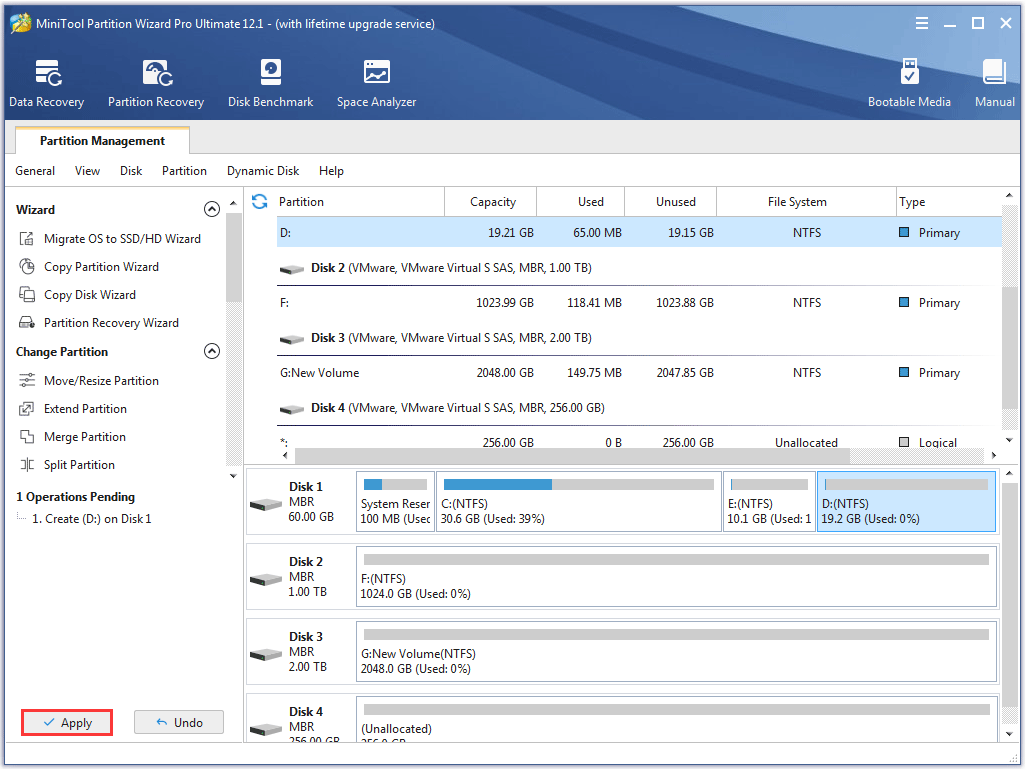
Task: Start Migrate OS to SSD/HD Wizard
Action: point(109,239)
